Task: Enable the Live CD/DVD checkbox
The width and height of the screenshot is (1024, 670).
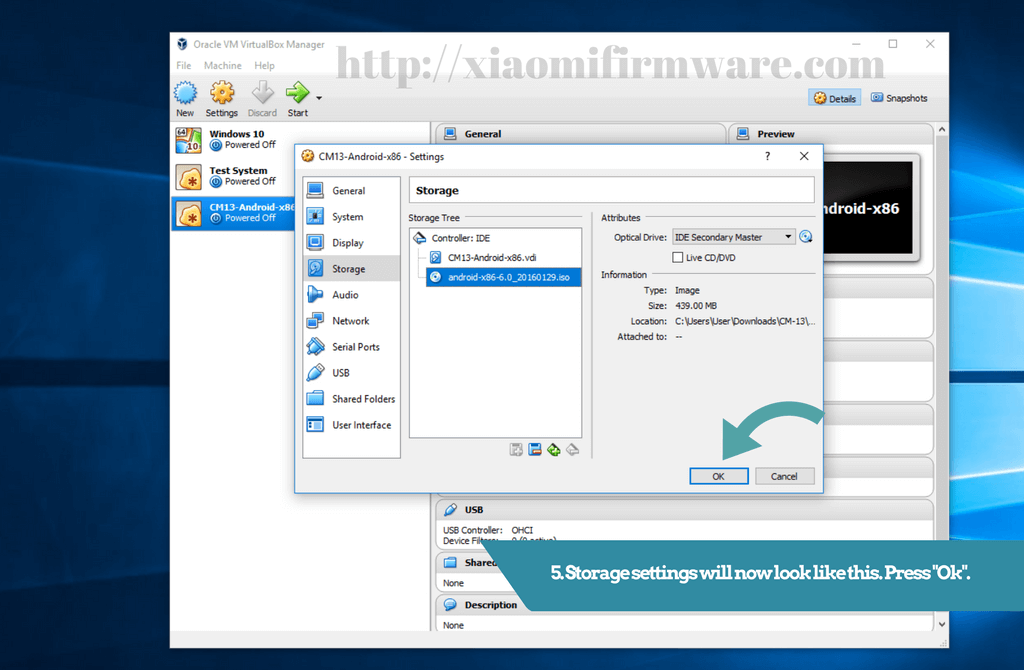Action: (x=678, y=257)
